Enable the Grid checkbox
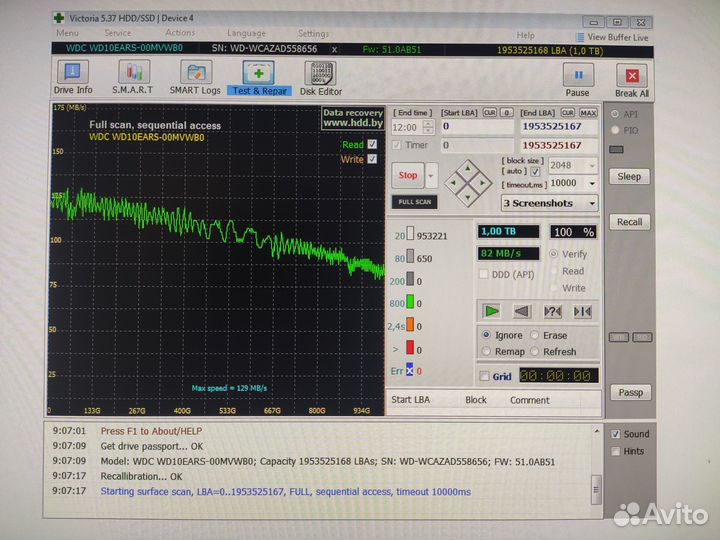 [485, 377]
